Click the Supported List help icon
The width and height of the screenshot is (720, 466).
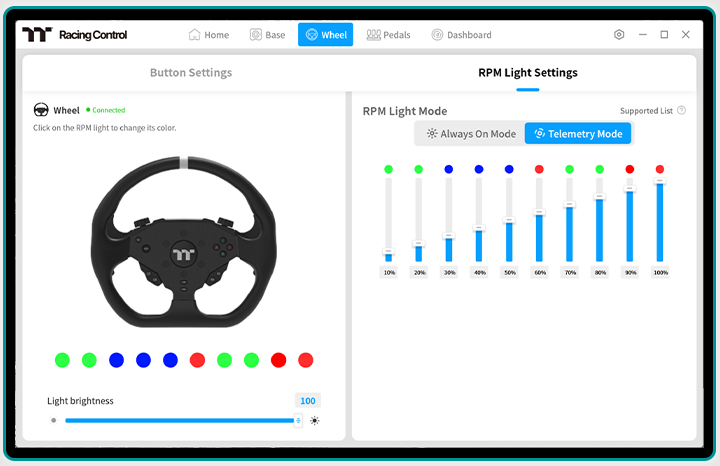click(x=681, y=110)
